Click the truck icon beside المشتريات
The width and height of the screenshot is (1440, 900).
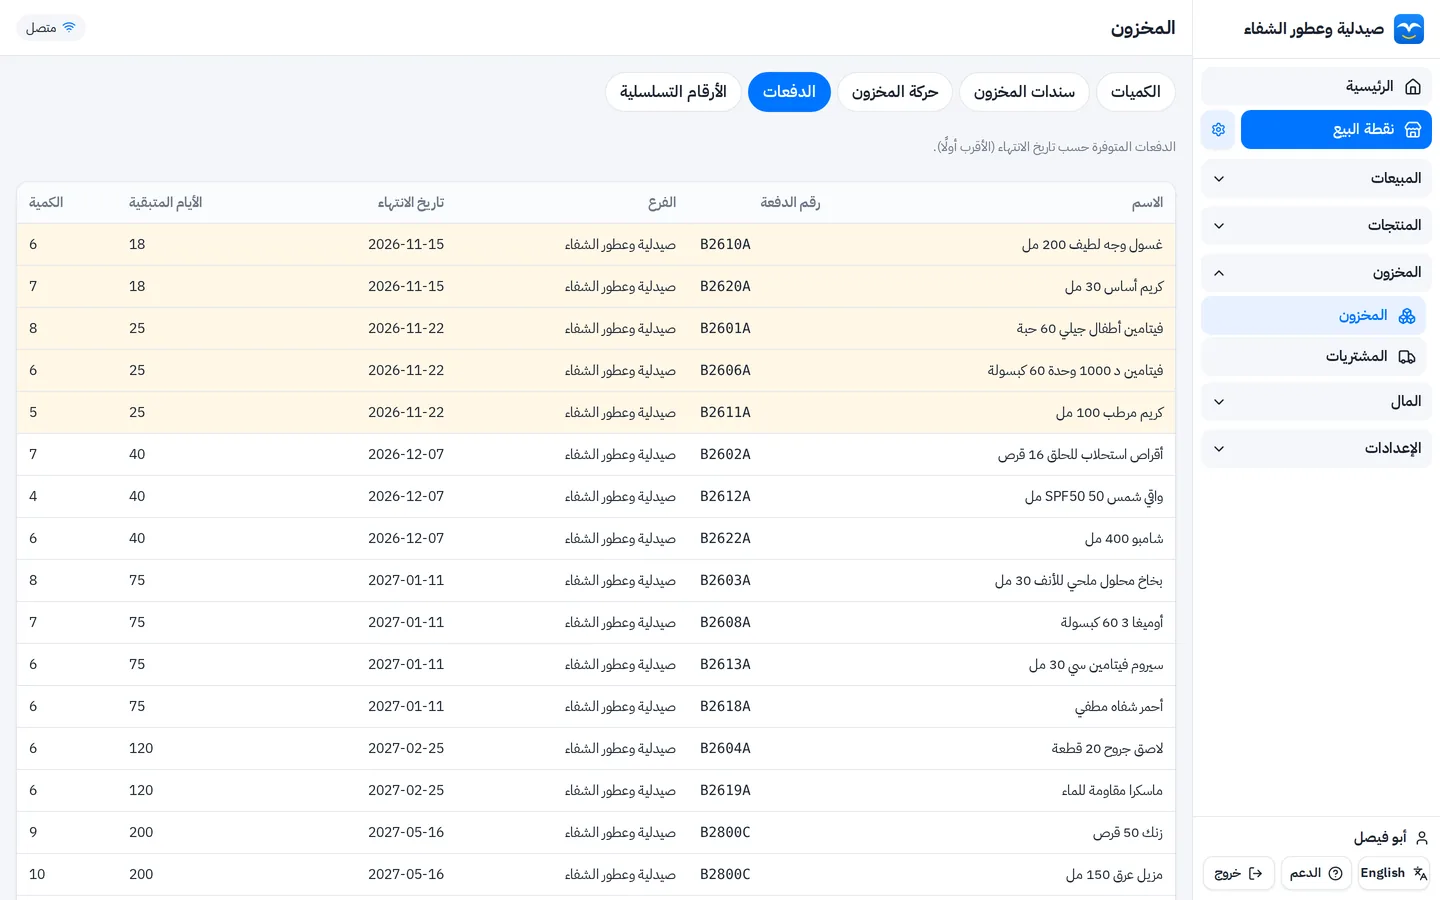(x=1407, y=357)
